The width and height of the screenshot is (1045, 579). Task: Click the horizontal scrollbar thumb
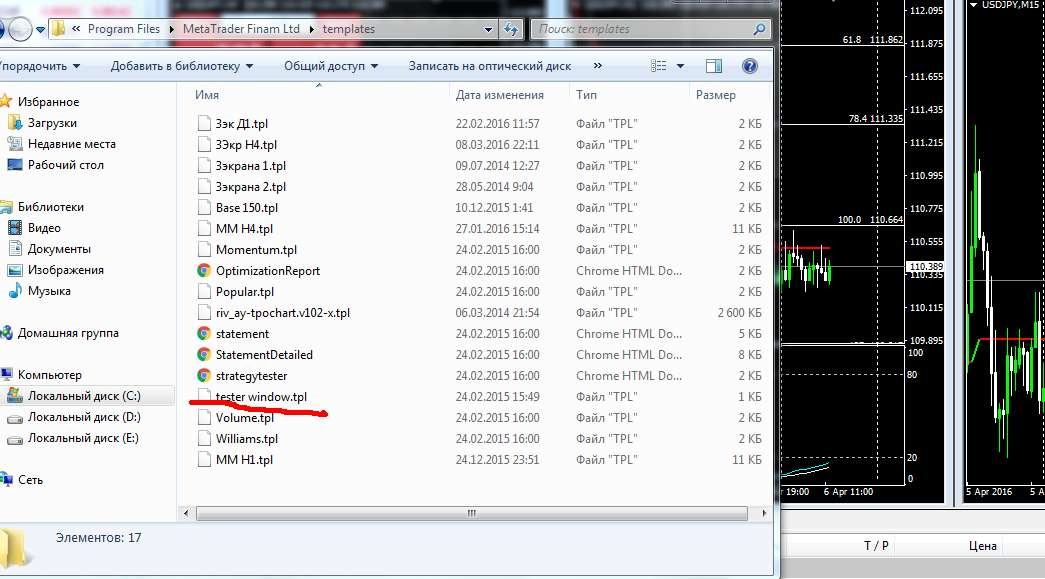pos(472,513)
